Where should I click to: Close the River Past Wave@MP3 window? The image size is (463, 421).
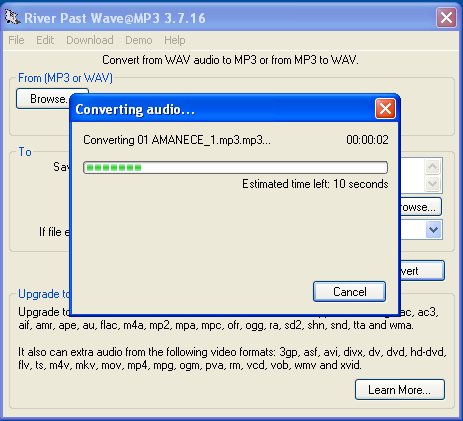pos(446,18)
